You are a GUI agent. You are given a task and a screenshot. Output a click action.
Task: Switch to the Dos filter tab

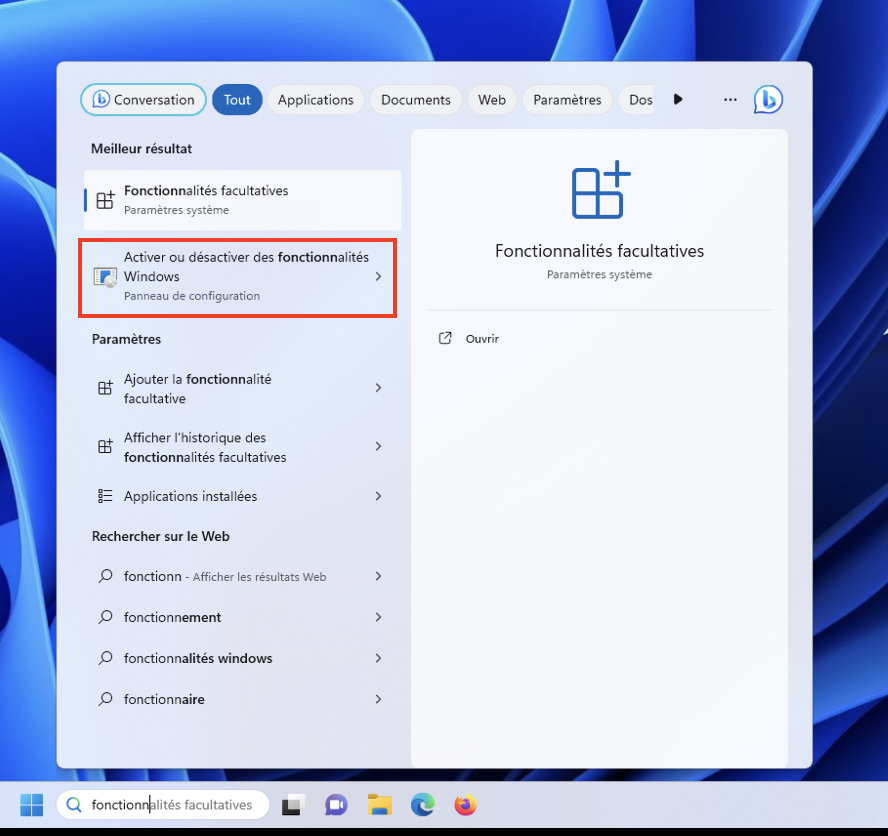pos(637,100)
